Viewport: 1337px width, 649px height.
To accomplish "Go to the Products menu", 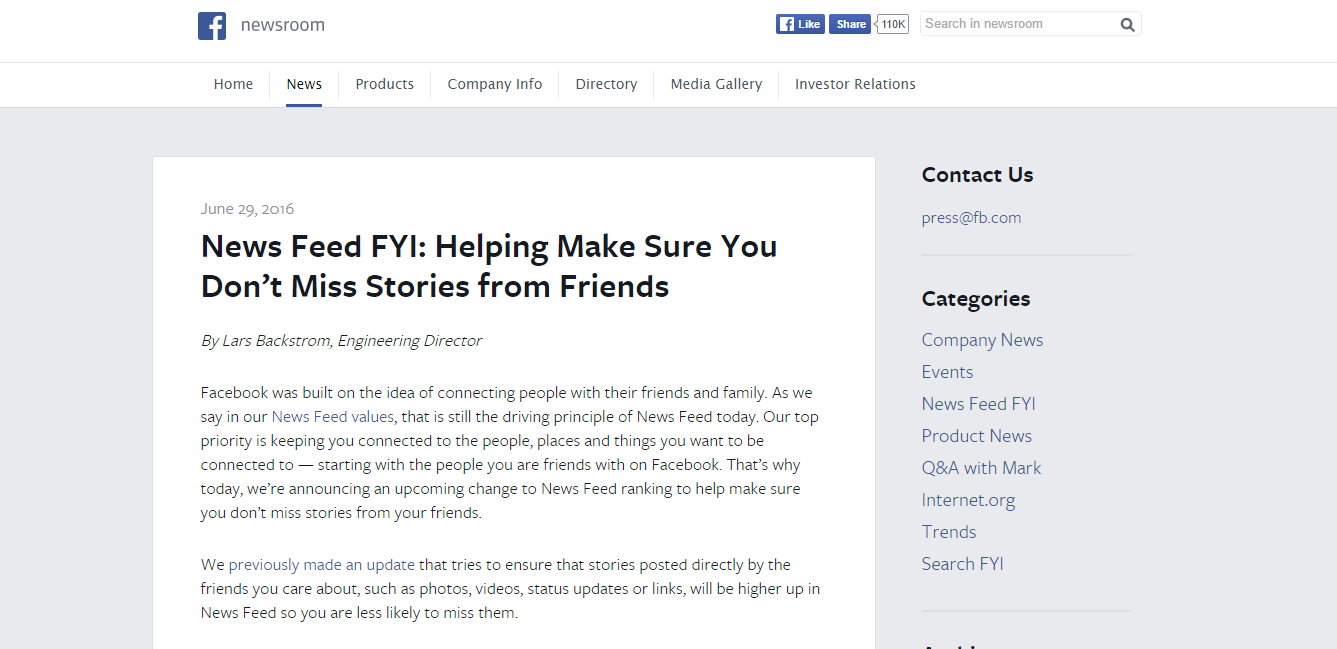I will pos(384,84).
